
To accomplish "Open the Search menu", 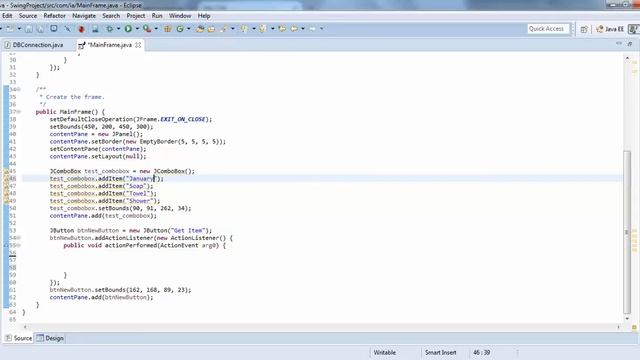I will tap(111, 16).
